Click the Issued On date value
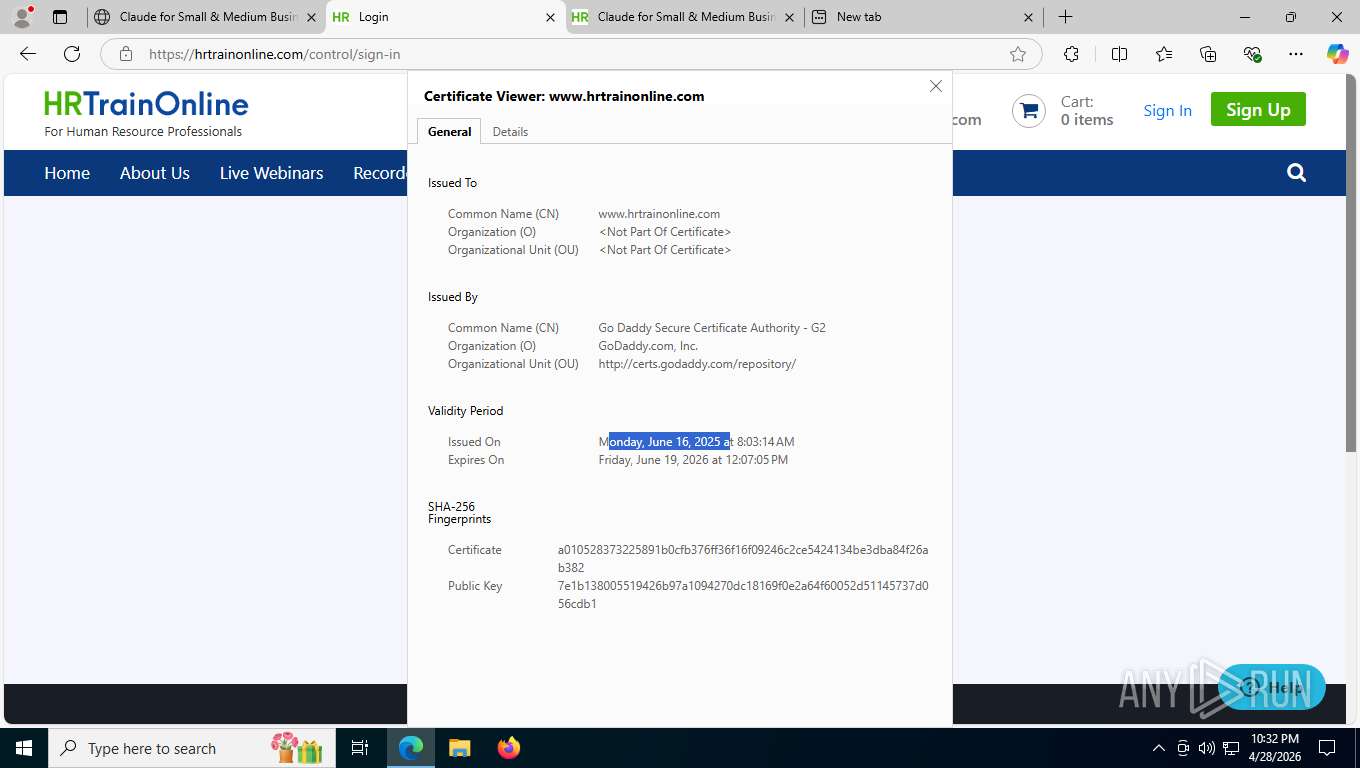 [696, 442]
